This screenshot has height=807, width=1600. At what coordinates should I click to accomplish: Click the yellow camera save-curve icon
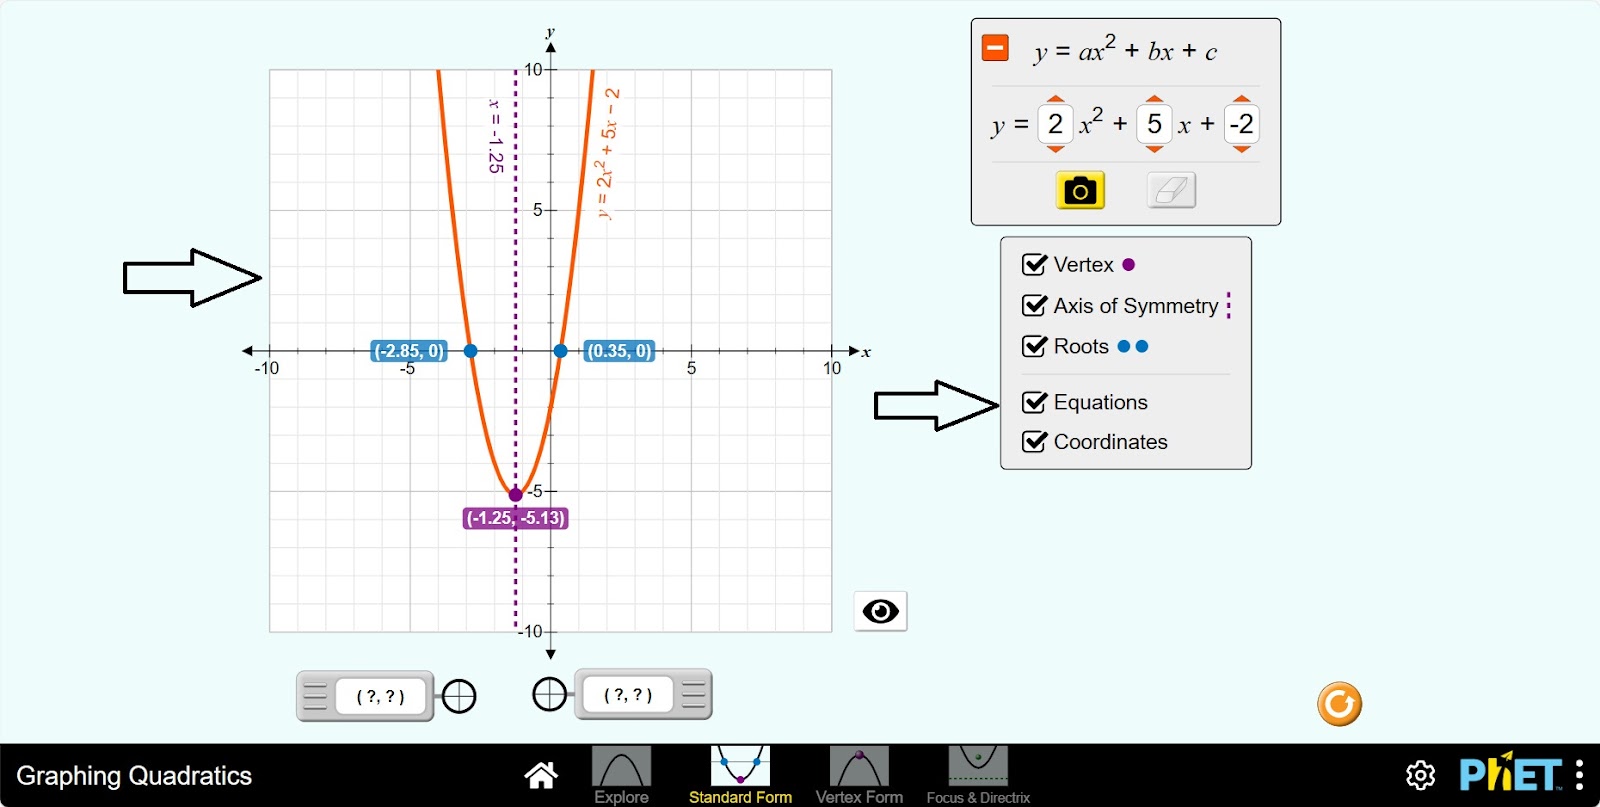pyautogui.click(x=1080, y=190)
